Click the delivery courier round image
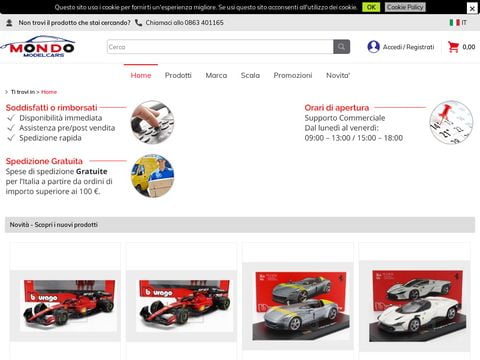The image size is (480, 360). tap(152, 176)
